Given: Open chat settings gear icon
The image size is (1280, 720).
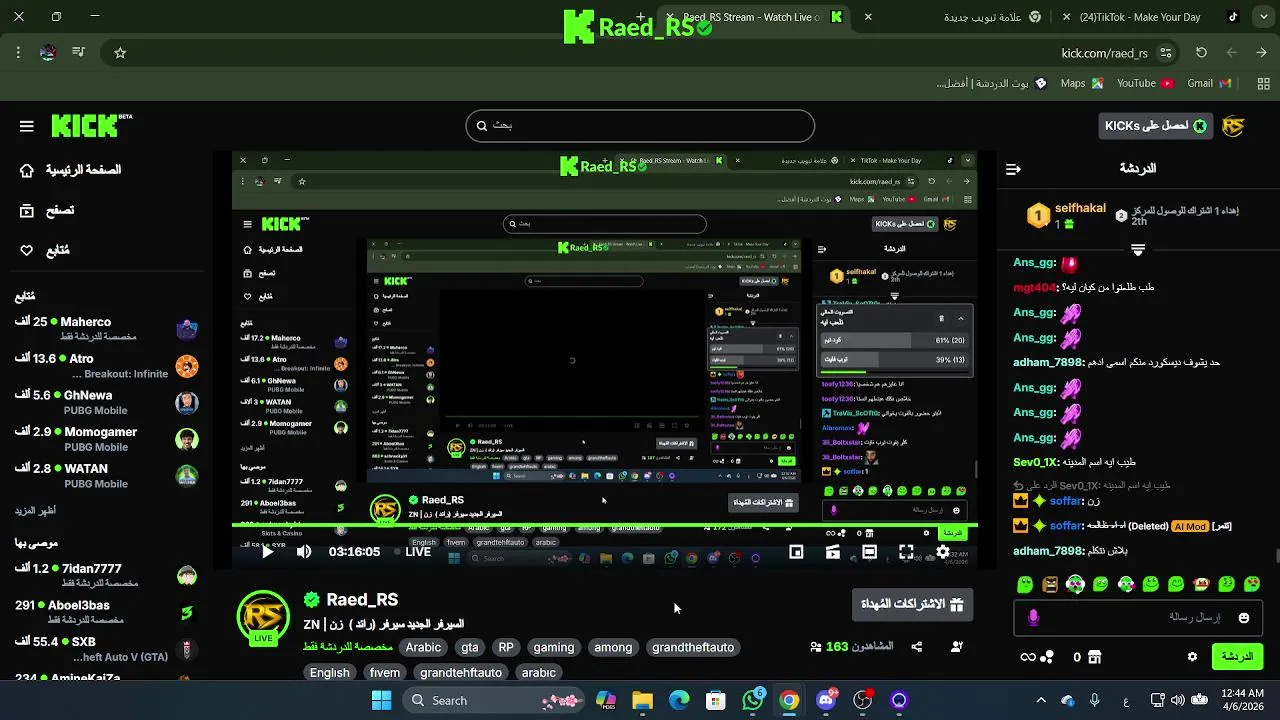Looking at the screenshot, I should [x=1192, y=657].
